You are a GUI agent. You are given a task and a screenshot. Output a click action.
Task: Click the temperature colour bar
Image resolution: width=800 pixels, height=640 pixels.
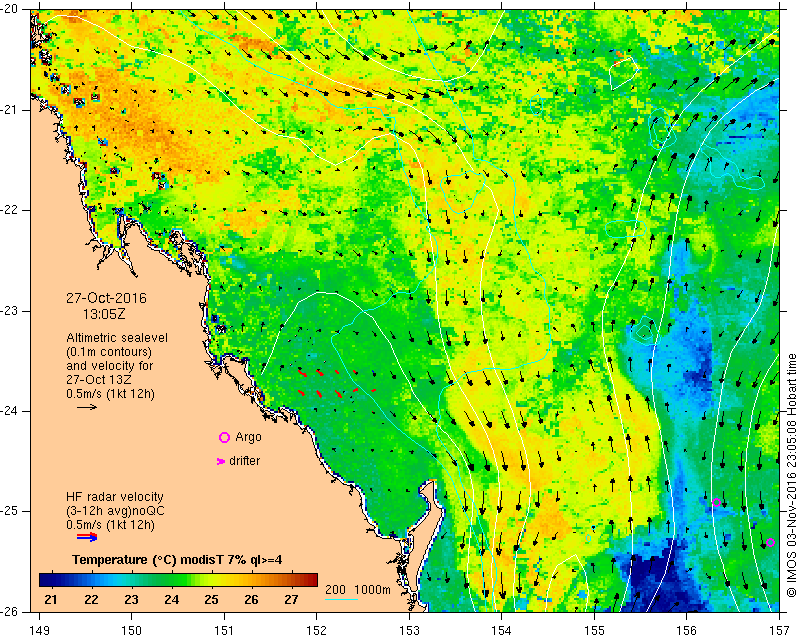click(x=179, y=580)
